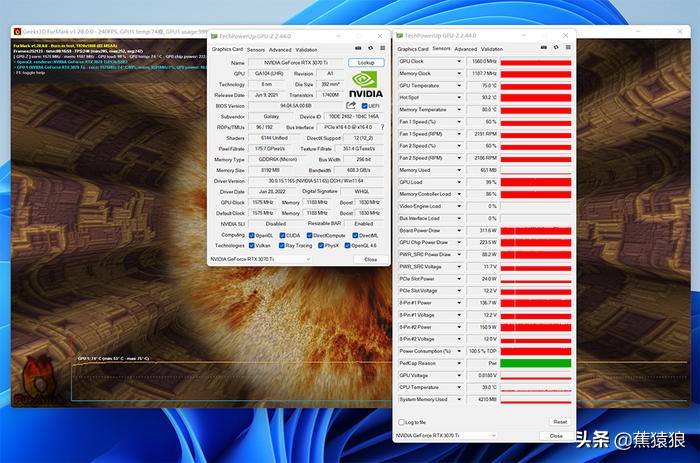
Task: Open Validation tab in Sensors window
Action: pos(494,49)
